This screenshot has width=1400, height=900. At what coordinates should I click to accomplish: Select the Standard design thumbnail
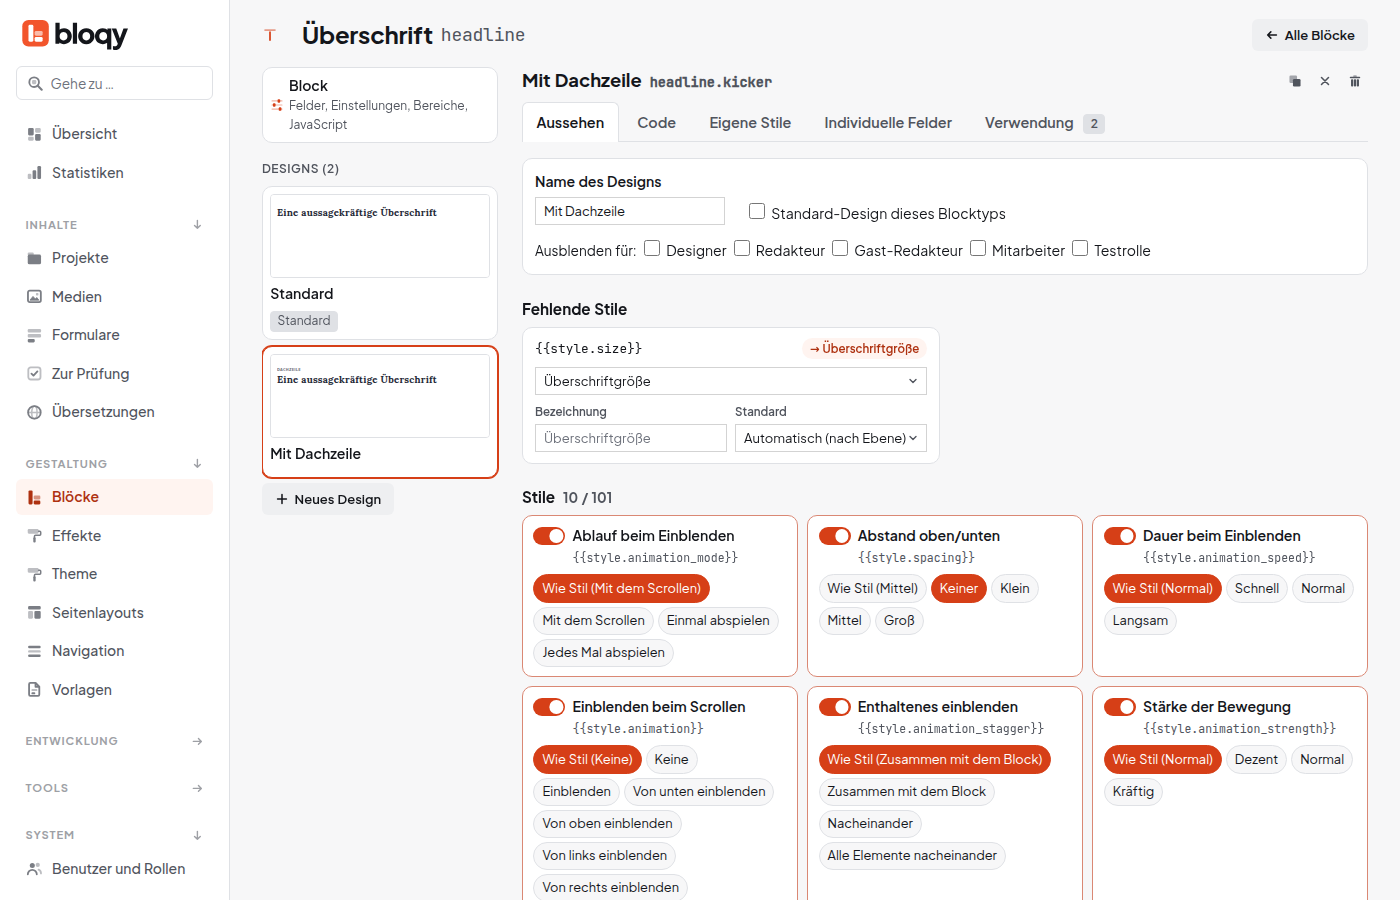tap(380, 236)
